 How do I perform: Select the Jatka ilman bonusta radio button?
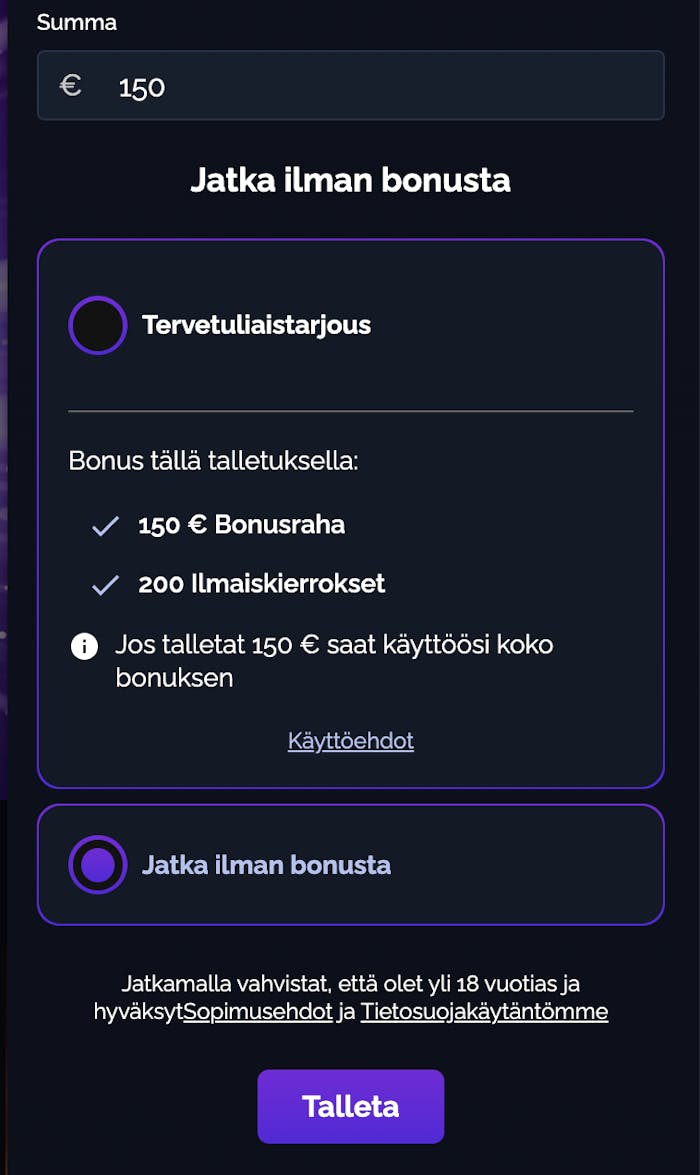98,865
